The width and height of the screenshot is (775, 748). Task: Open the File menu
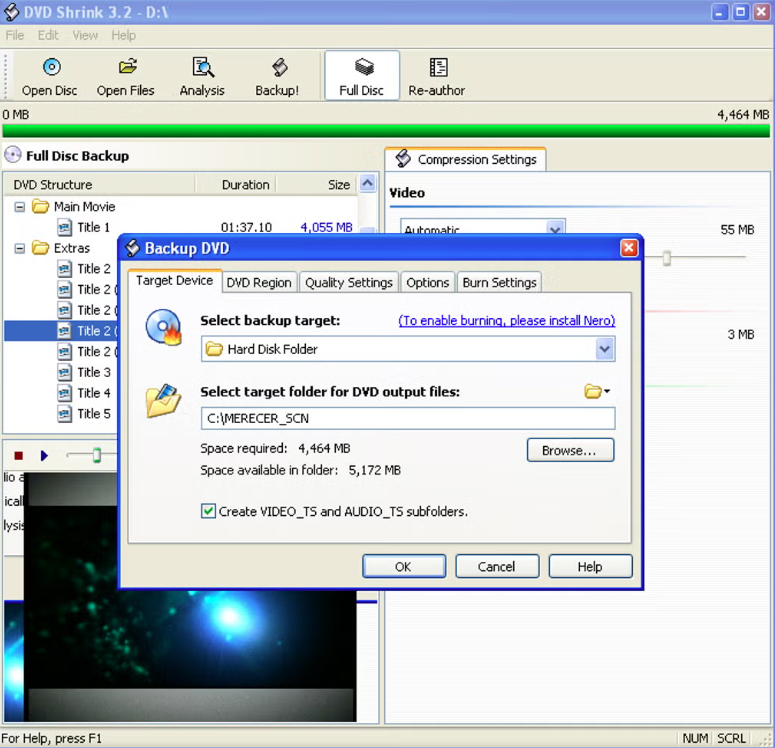point(15,36)
